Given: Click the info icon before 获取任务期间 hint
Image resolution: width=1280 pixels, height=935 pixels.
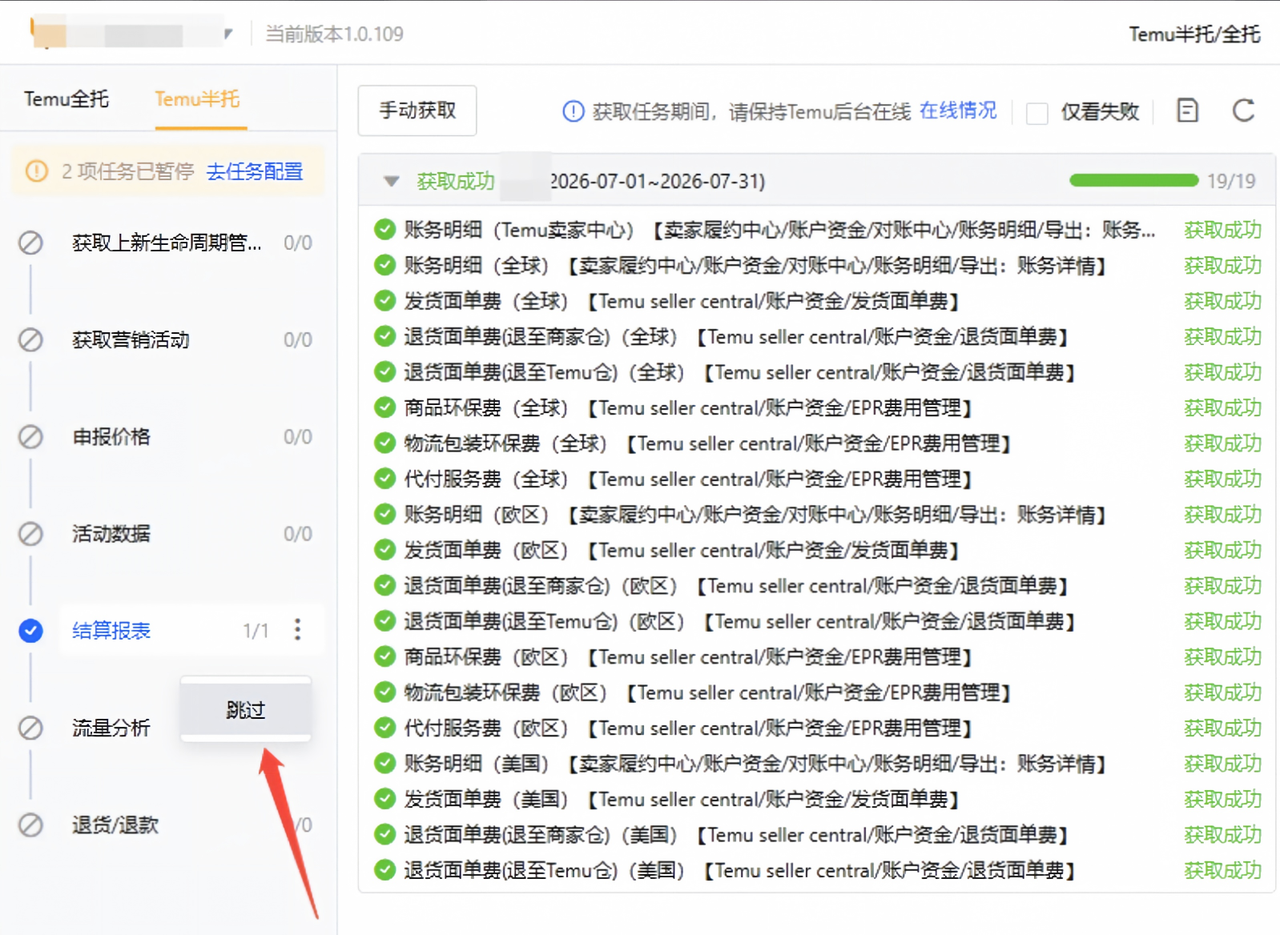Looking at the screenshot, I should point(573,111).
